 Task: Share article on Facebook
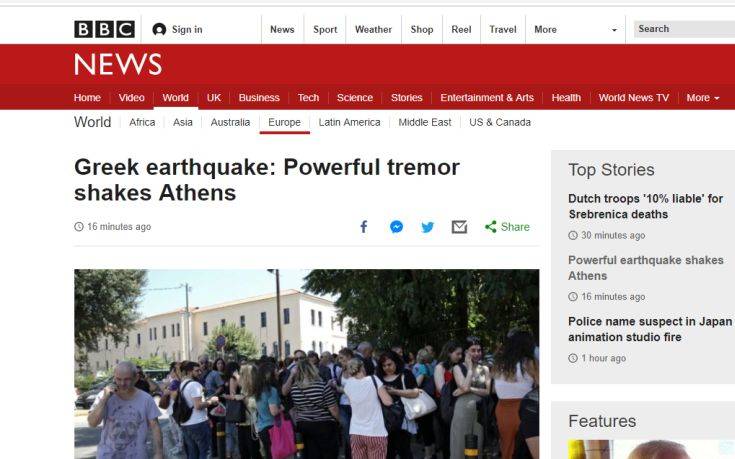pyautogui.click(x=364, y=227)
